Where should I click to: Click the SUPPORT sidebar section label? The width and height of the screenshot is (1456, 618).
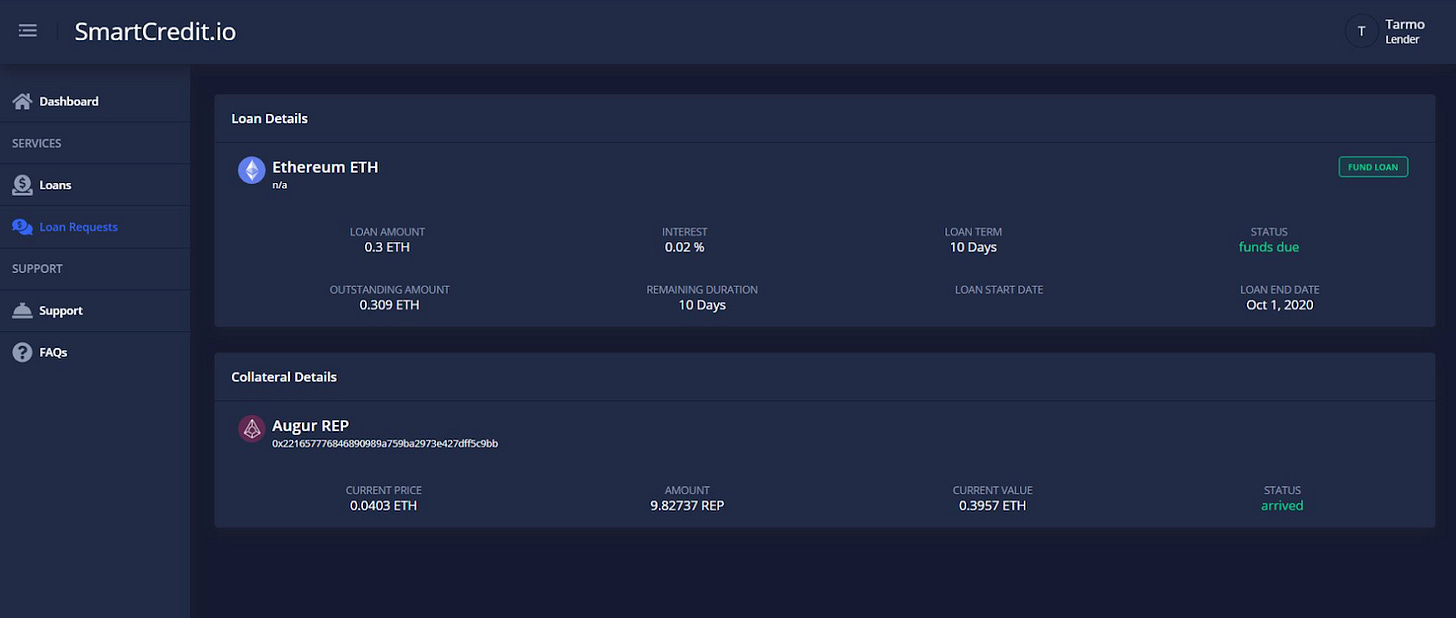click(x=37, y=269)
